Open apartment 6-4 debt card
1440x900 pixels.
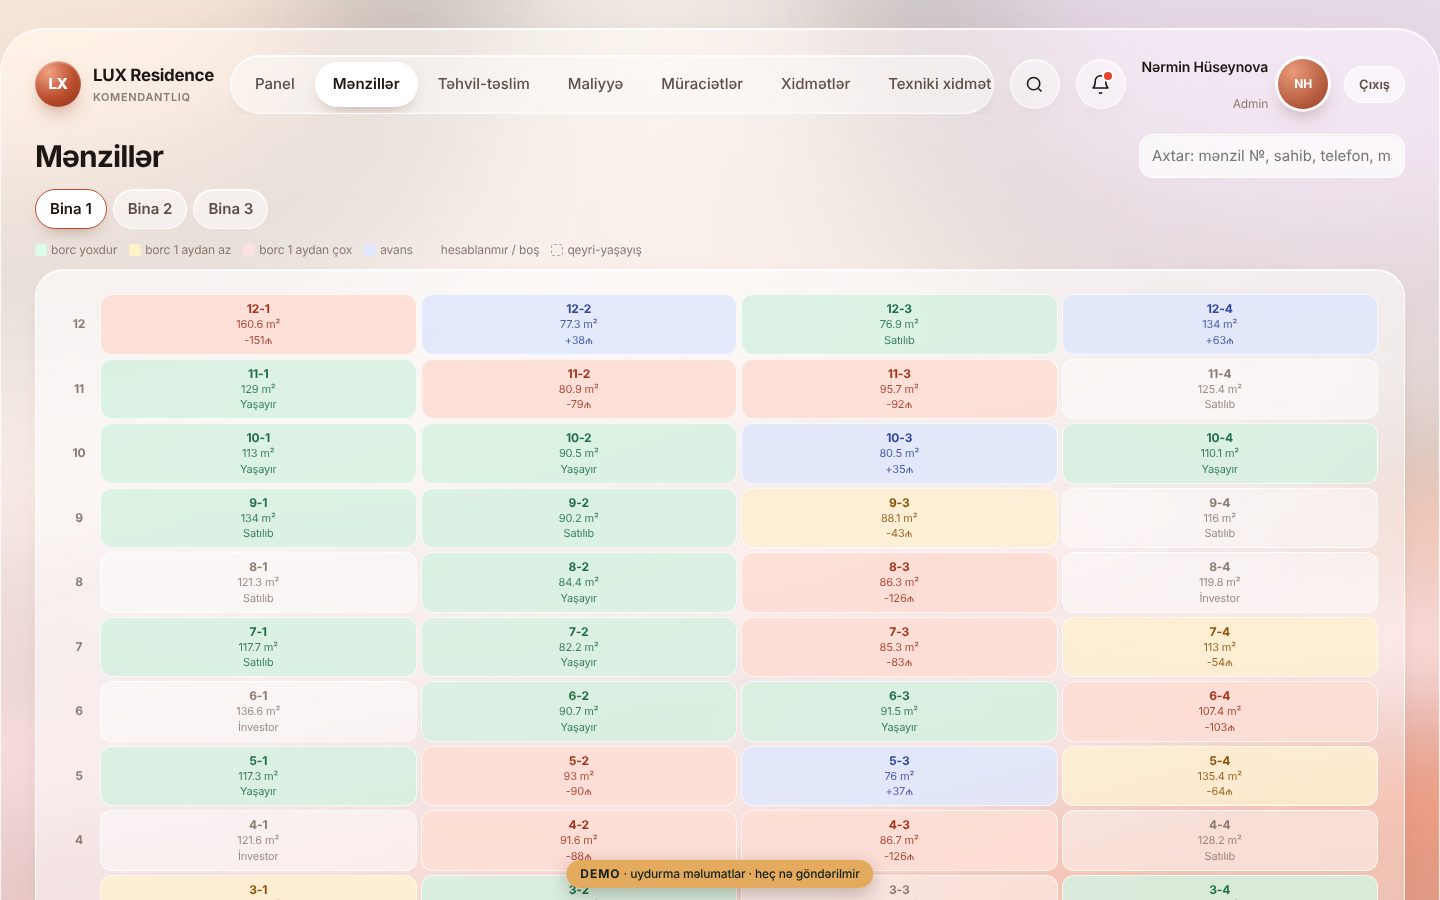click(1220, 711)
